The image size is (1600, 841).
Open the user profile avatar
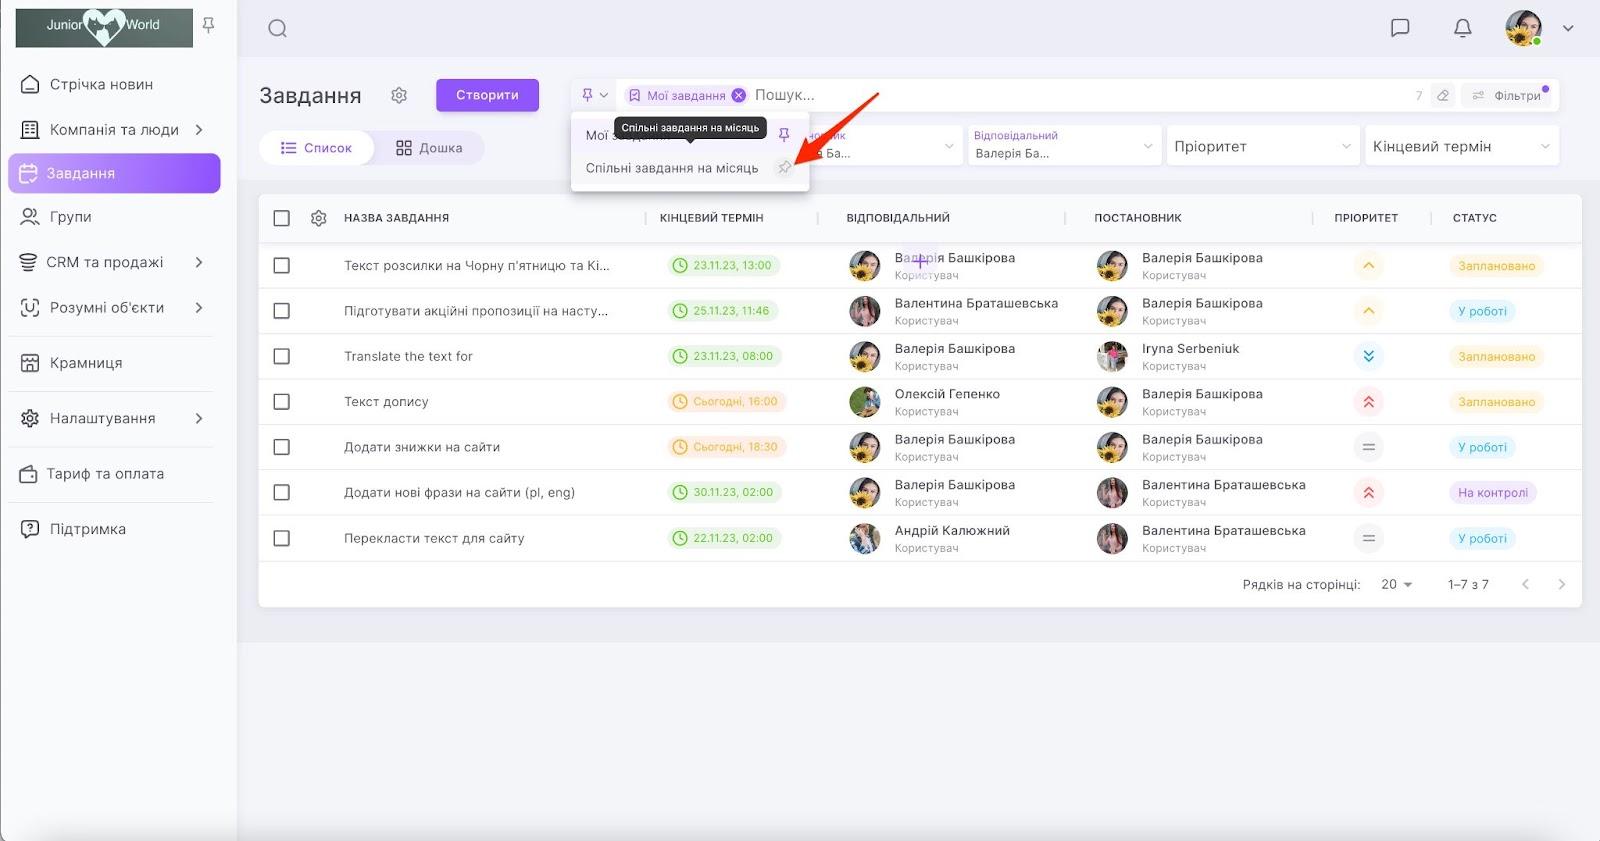1523,28
